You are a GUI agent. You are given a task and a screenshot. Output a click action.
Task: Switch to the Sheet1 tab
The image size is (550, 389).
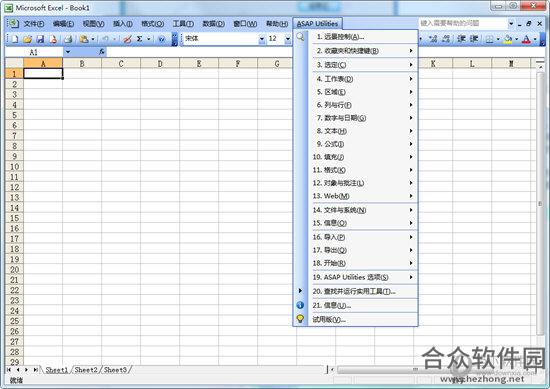click(x=56, y=370)
